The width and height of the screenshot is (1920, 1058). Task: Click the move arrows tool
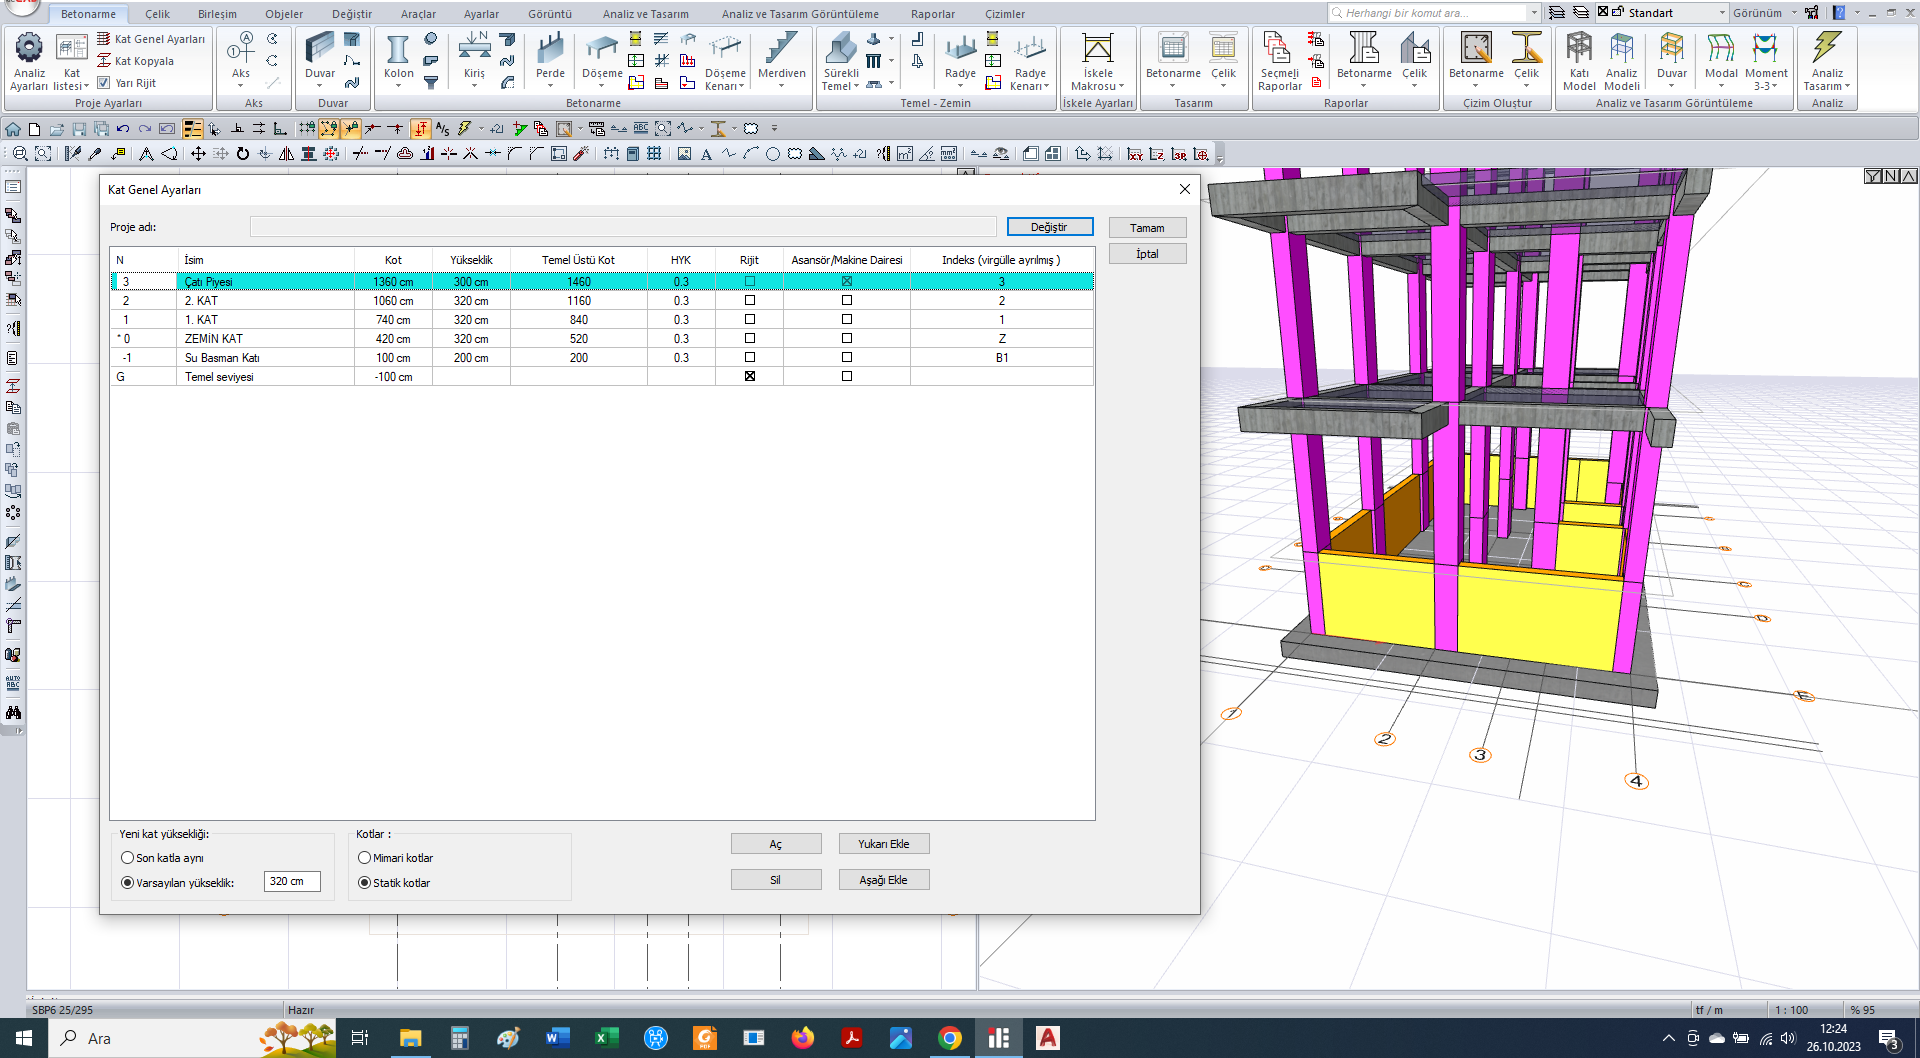198,153
